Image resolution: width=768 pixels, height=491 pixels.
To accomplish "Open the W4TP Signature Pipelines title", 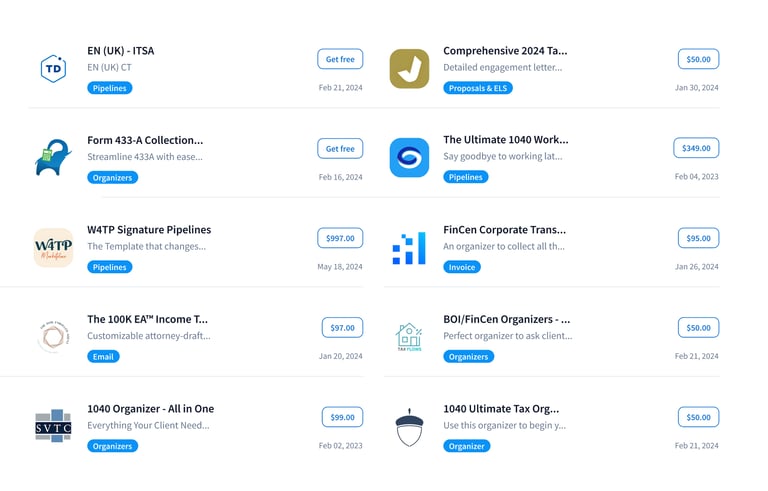I will pyautogui.click(x=149, y=229).
